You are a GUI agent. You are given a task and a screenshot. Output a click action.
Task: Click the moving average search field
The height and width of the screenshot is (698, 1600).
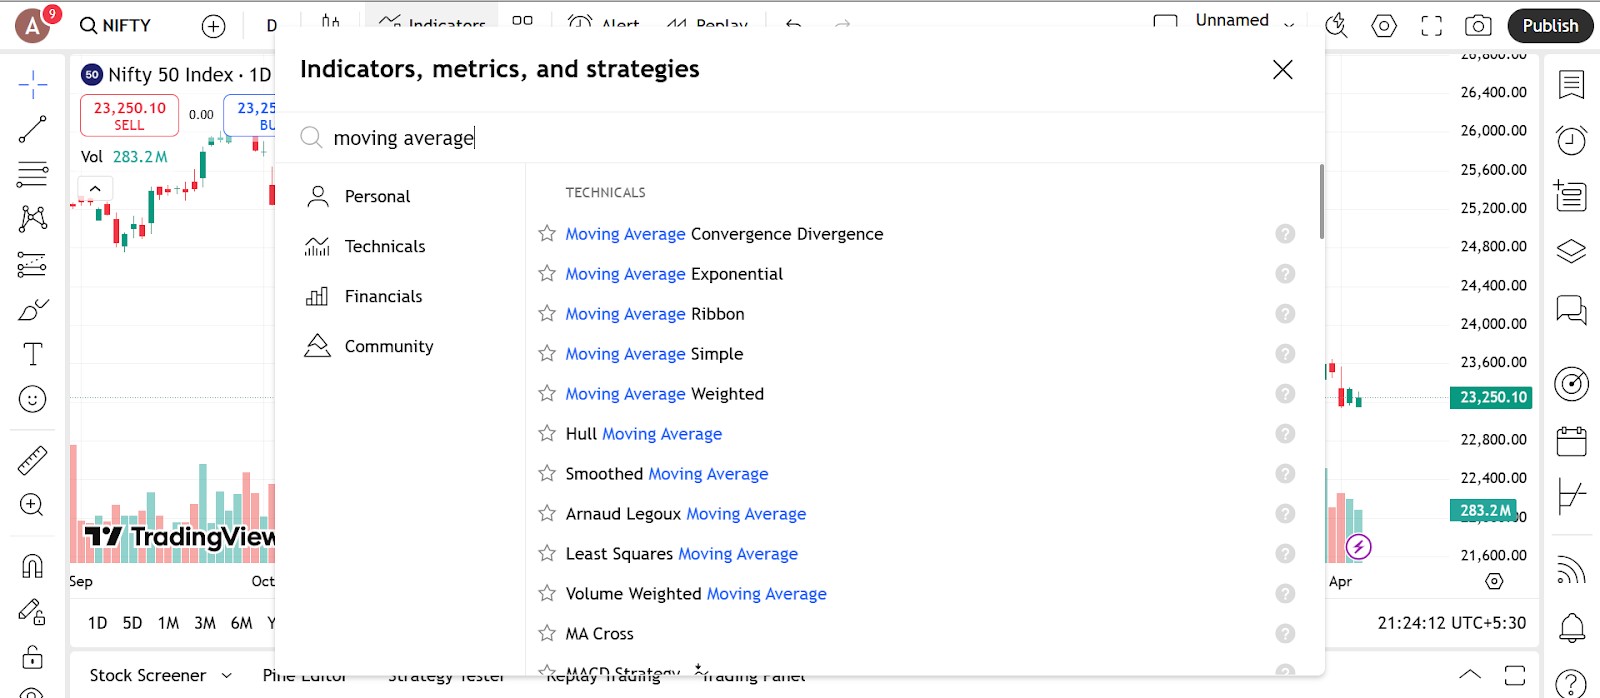coord(800,138)
